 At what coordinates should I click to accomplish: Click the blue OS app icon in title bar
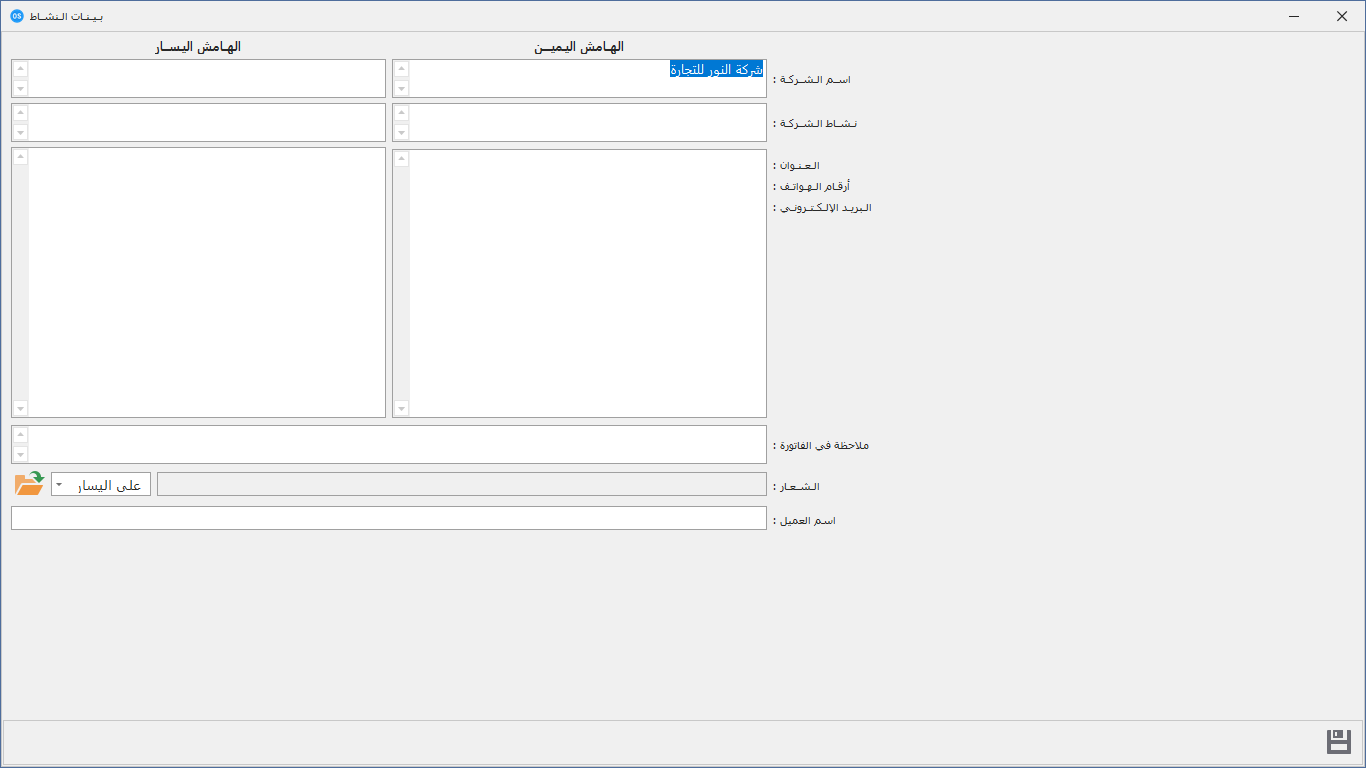tap(16, 16)
